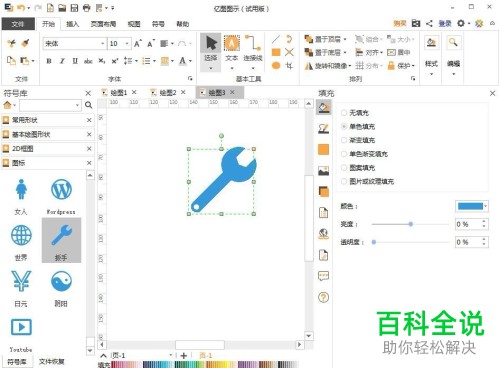This screenshot has height=368, width=500.
Task: Switch to the 视图 view ribbon tab
Action: coord(134,24)
